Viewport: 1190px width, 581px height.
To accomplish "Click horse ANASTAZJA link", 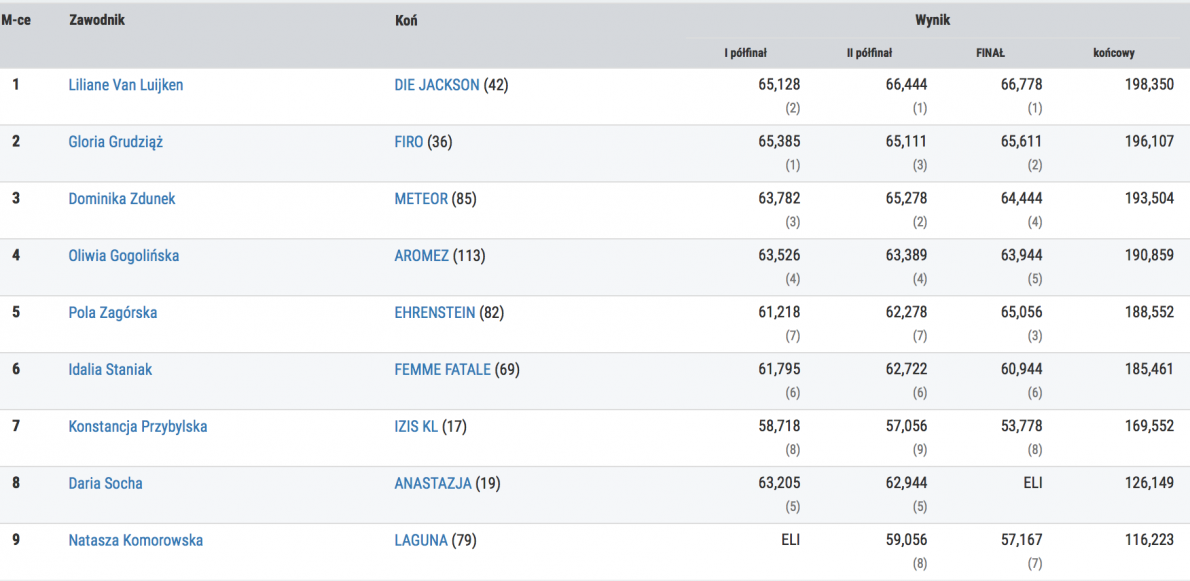I will [432, 484].
